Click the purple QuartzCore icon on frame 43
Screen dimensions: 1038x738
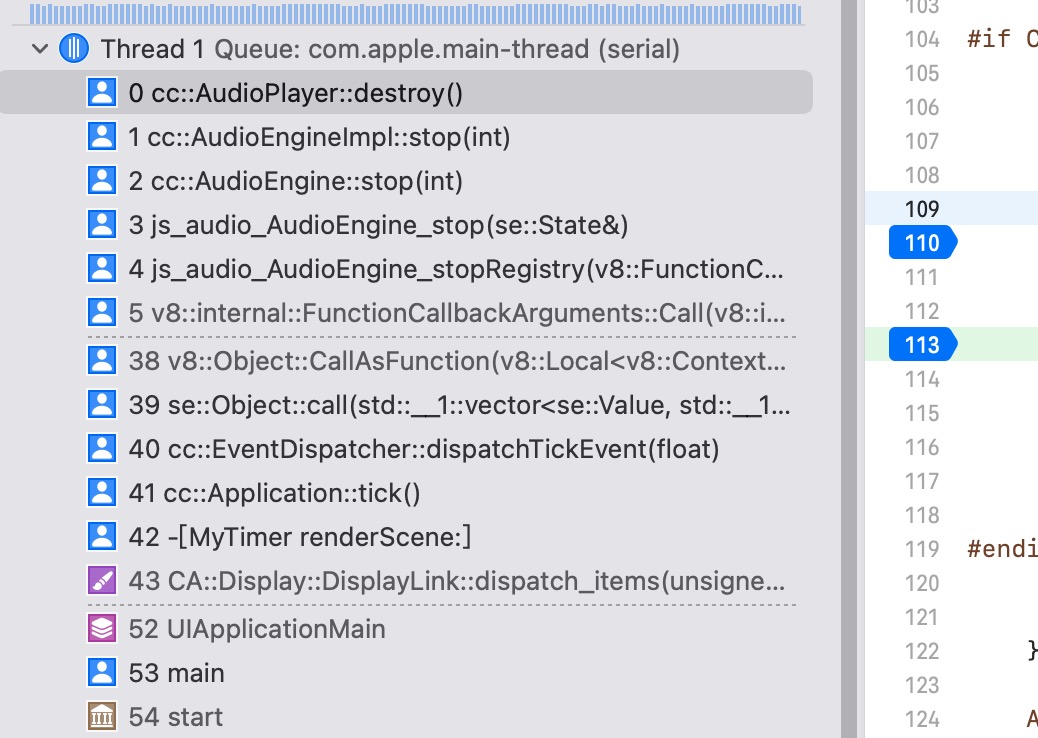click(x=101, y=581)
